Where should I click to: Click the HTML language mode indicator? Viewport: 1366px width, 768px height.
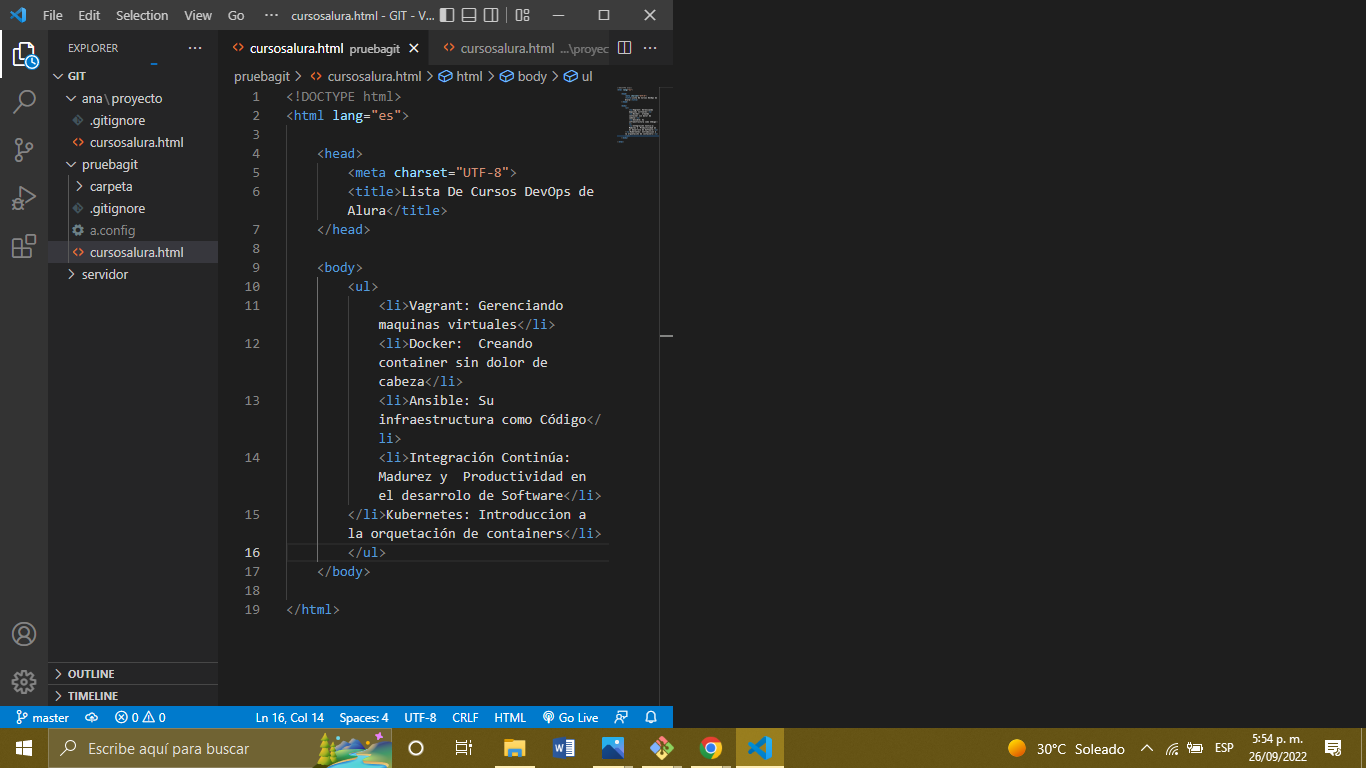click(510, 717)
